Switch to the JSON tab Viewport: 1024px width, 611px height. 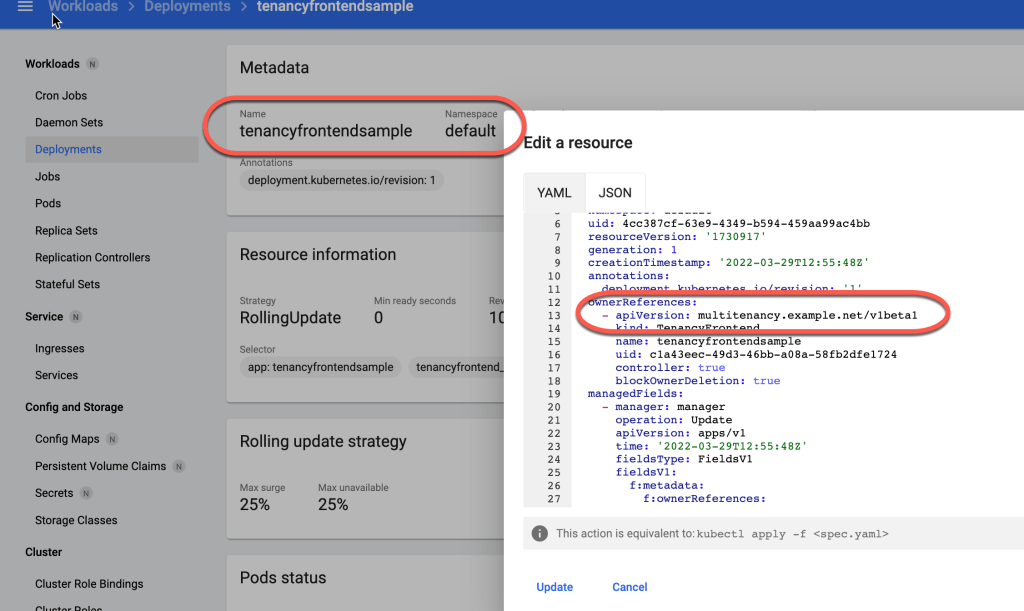(614, 192)
